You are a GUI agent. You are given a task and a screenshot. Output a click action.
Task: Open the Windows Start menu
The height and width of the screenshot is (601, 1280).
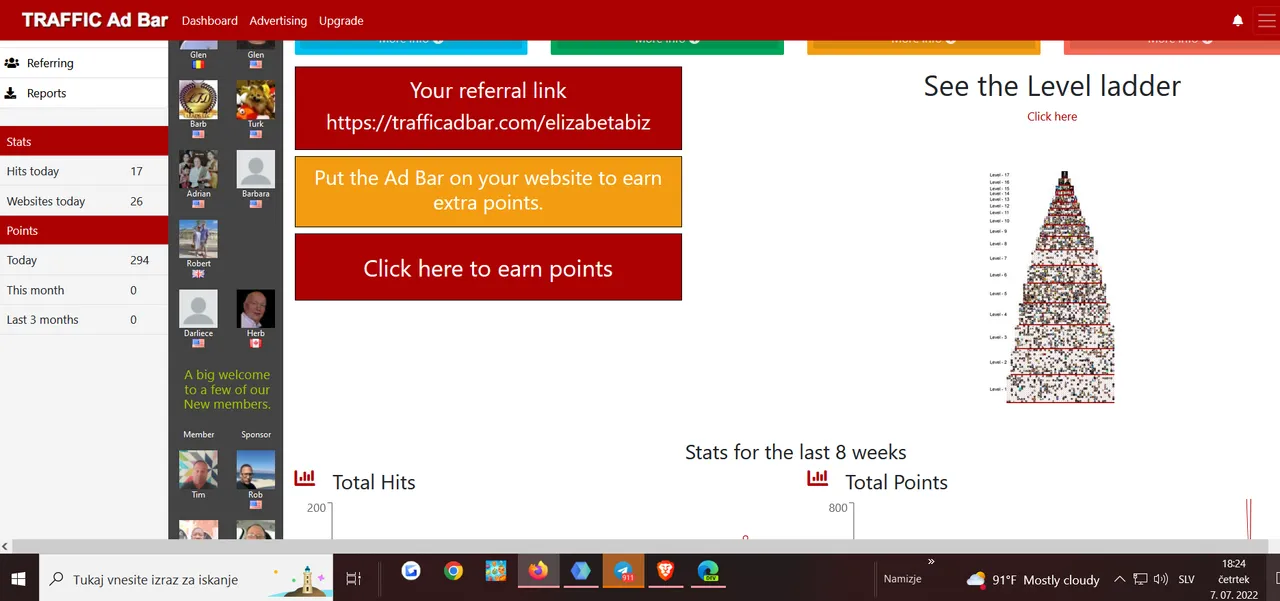tap(19, 578)
